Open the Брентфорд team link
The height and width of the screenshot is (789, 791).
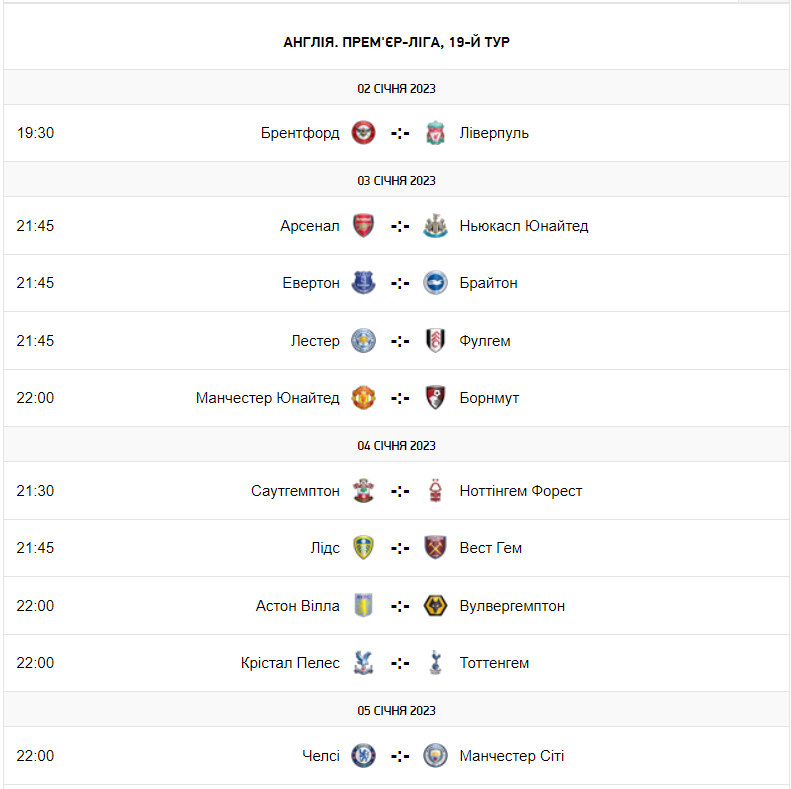tap(300, 133)
